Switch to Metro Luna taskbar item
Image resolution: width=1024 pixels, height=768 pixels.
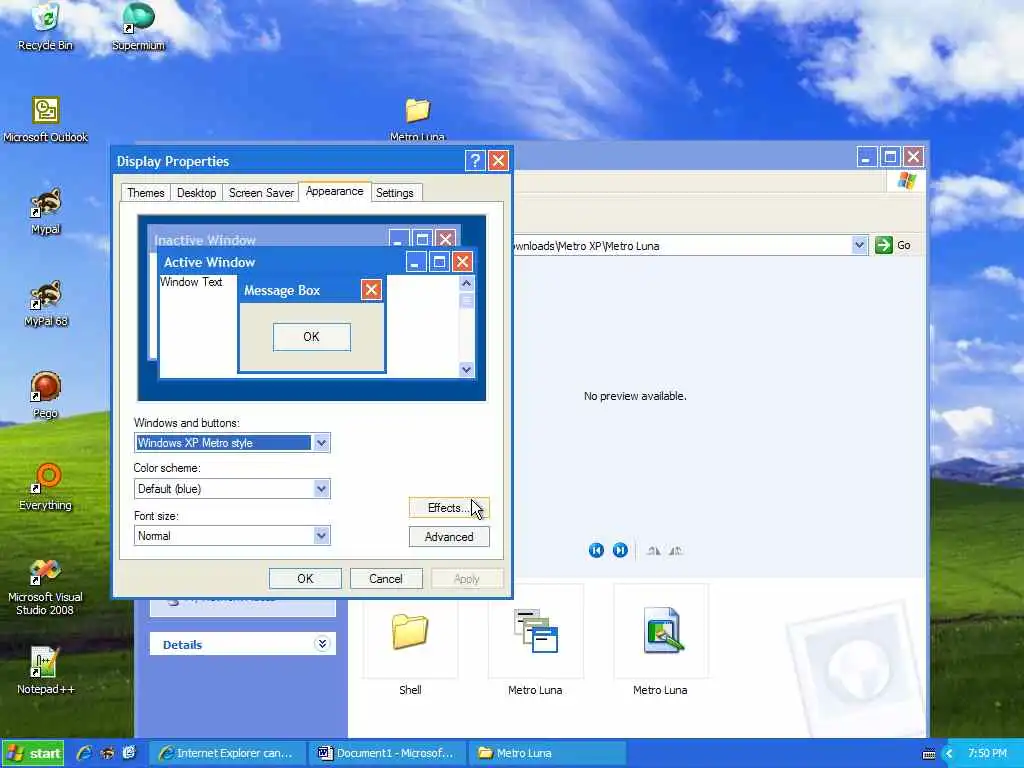click(x=547, y=753)
